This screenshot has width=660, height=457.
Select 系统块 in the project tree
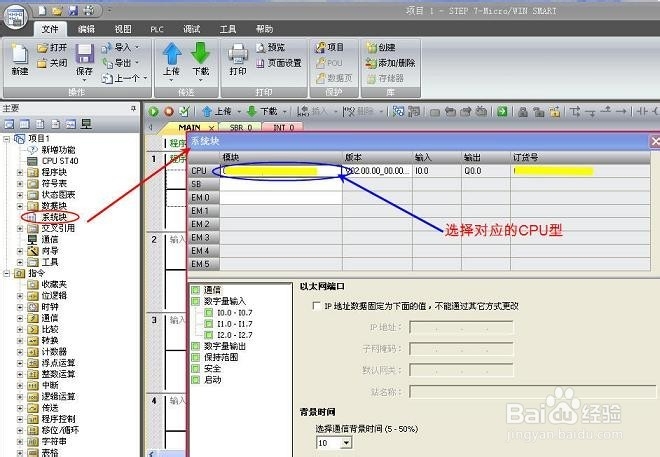pos(54,217)
